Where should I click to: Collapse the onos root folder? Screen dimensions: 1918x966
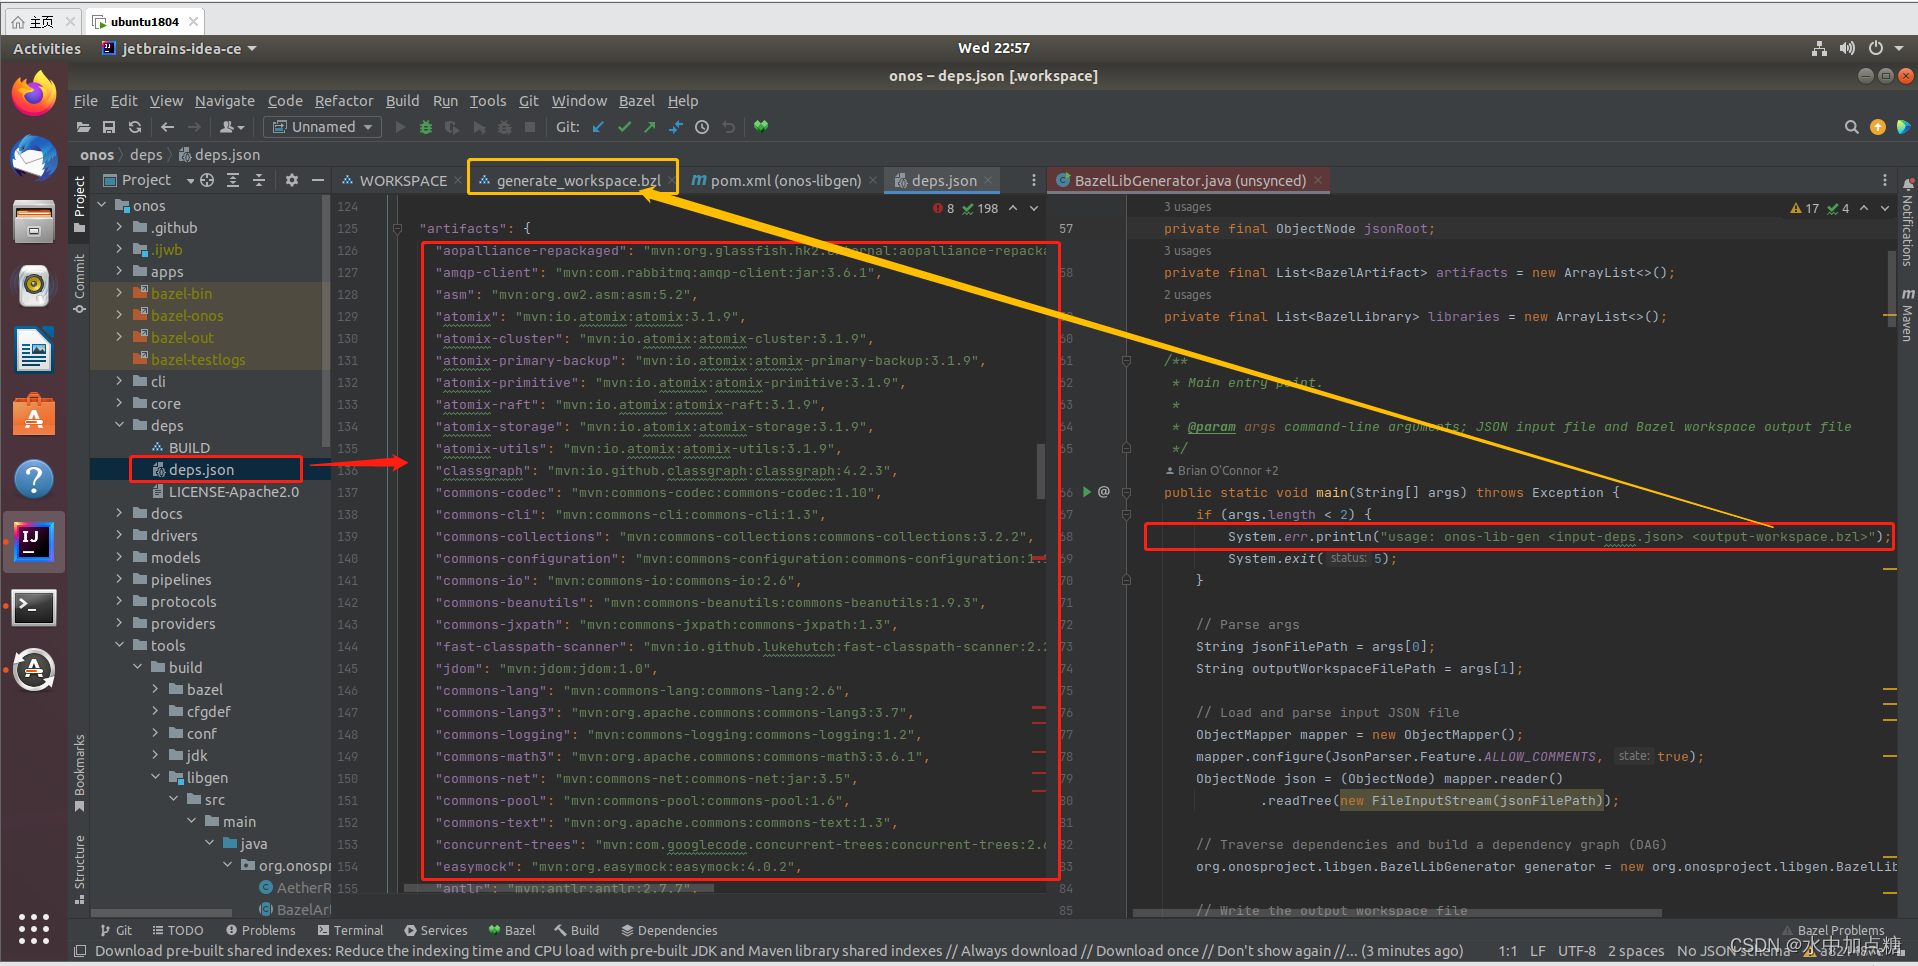(101, 206)
